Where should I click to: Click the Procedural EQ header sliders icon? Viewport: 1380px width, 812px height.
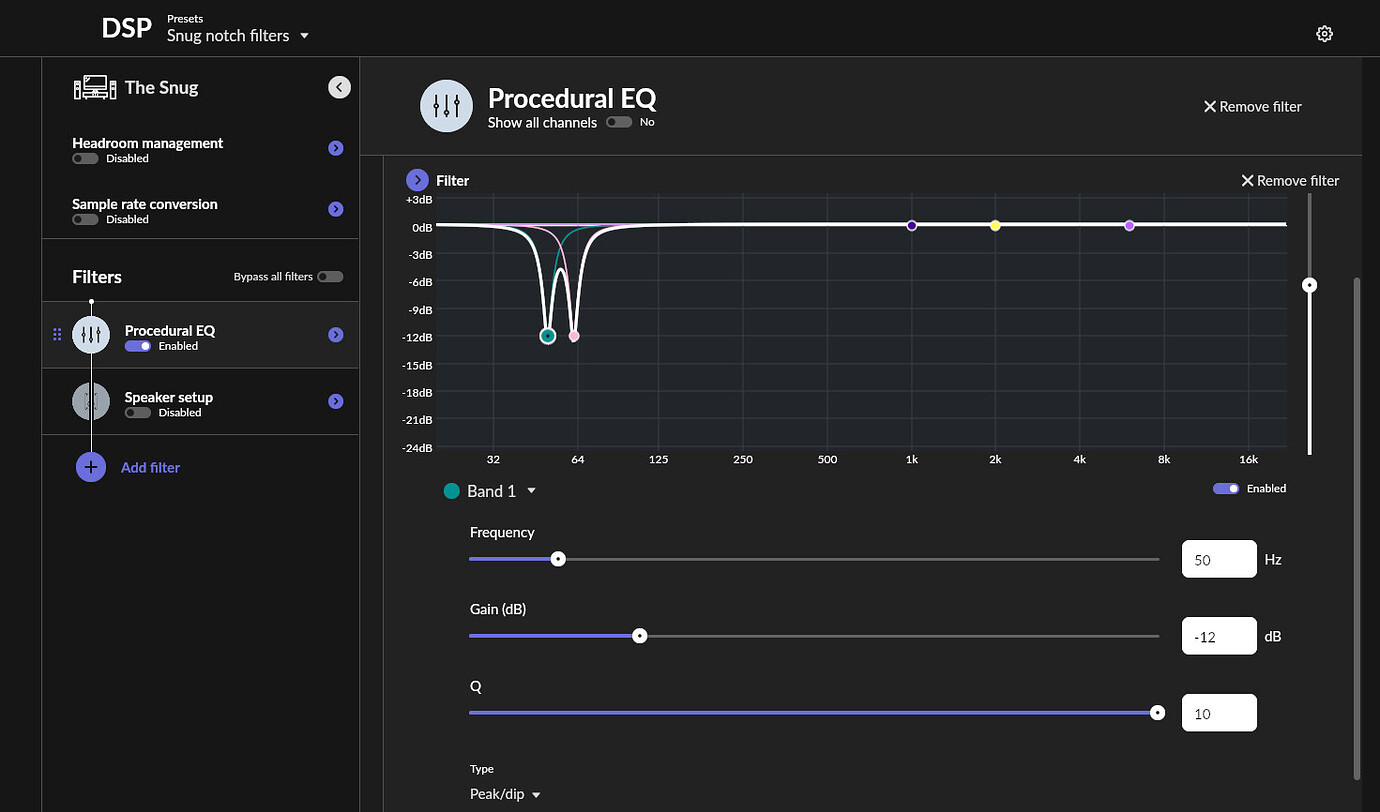coord(446,106)
